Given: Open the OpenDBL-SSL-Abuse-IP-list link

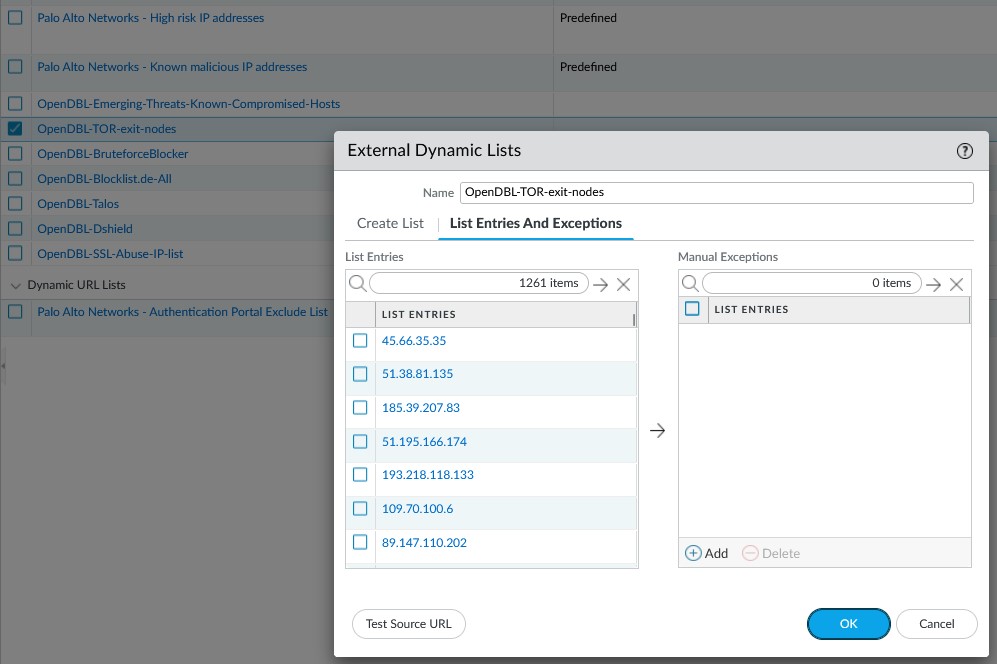Looking at the screenshot, I should click(110, 254).
